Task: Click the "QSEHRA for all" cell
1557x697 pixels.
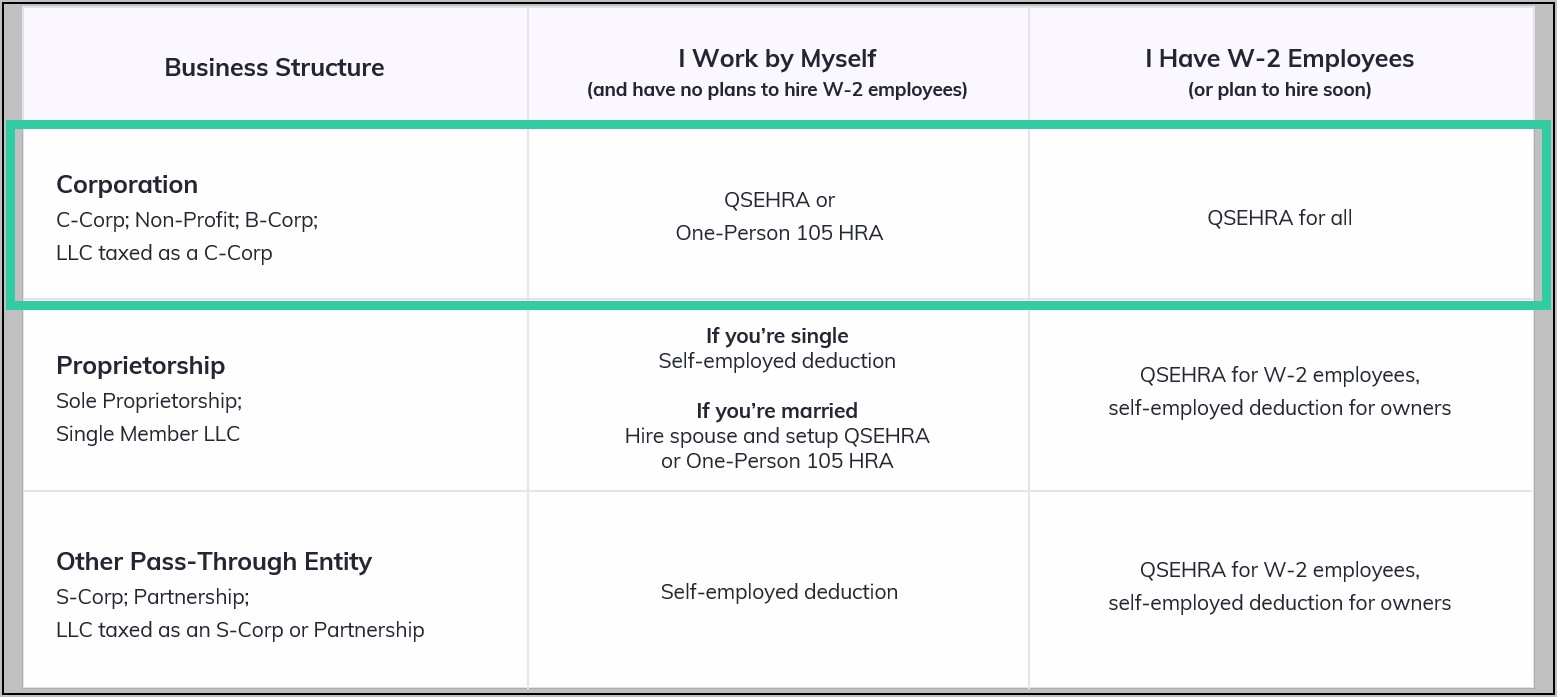Action: [1279, 217]
